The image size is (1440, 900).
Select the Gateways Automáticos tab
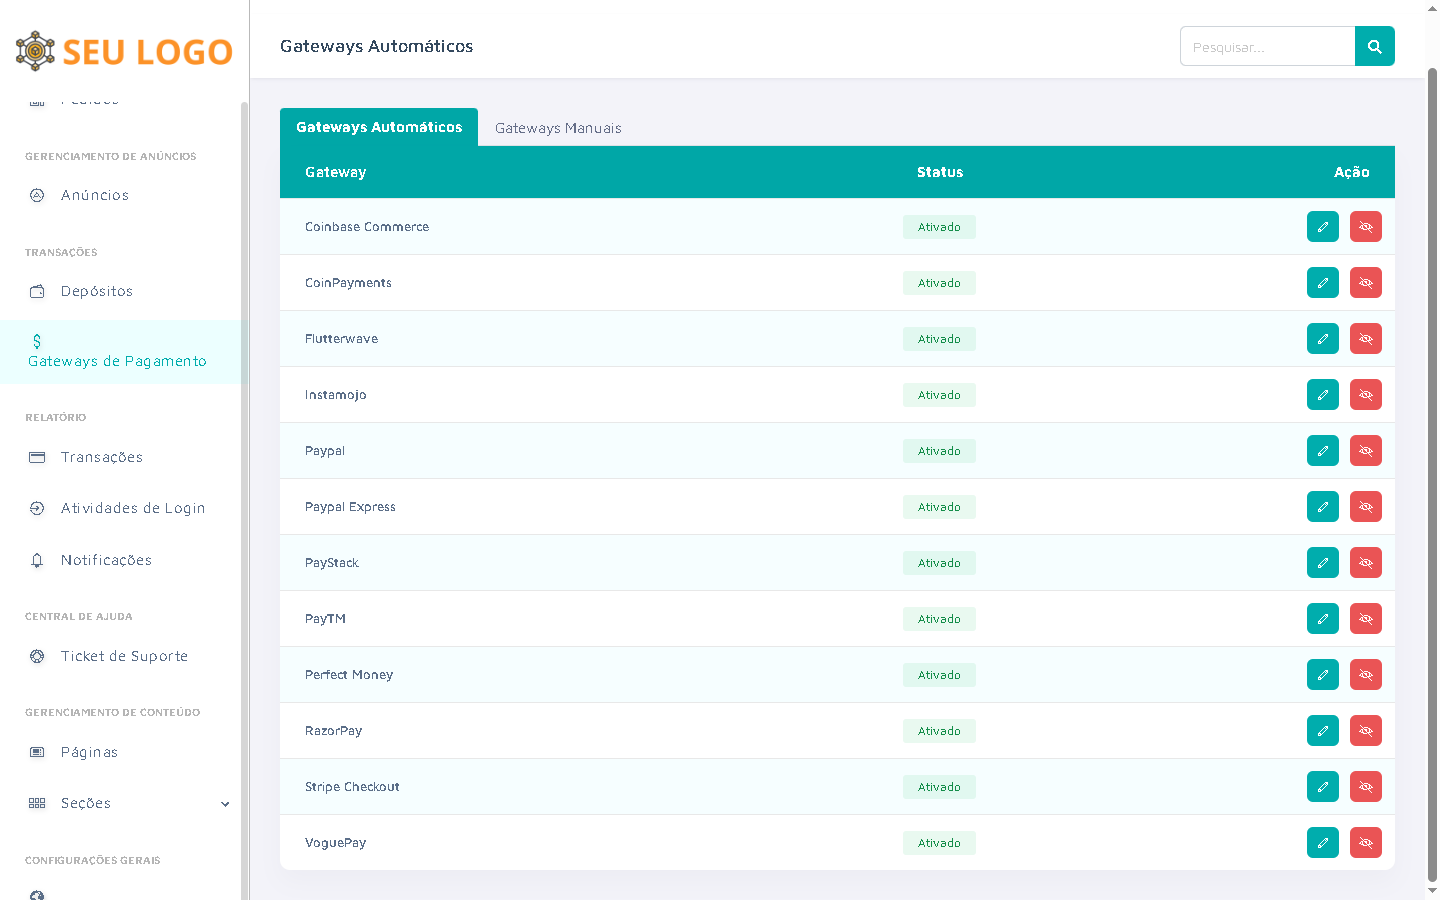379,127
